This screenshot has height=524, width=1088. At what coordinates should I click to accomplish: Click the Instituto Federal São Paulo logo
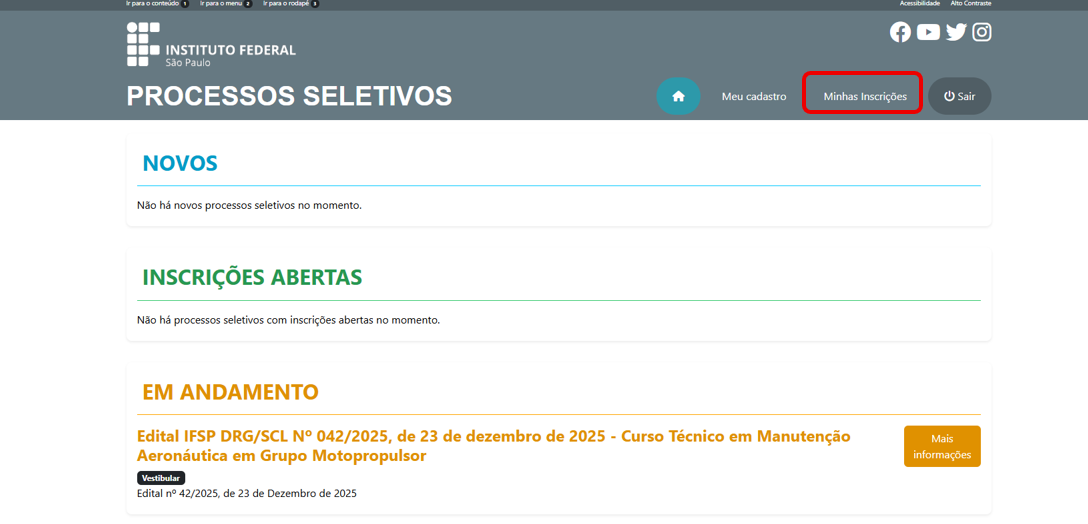[211, 45]
